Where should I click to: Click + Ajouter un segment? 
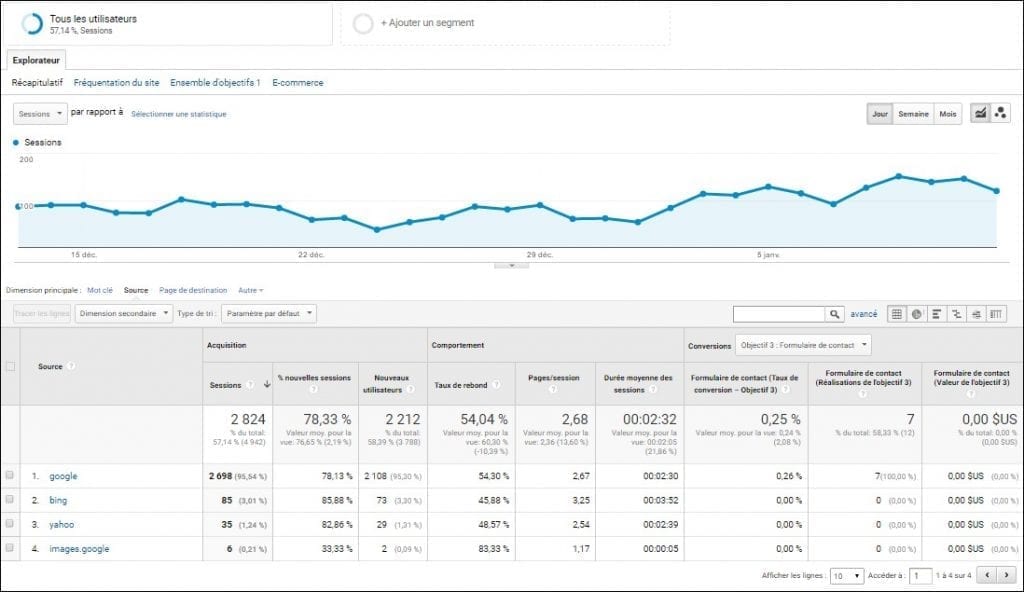click(x=428, y=23)
